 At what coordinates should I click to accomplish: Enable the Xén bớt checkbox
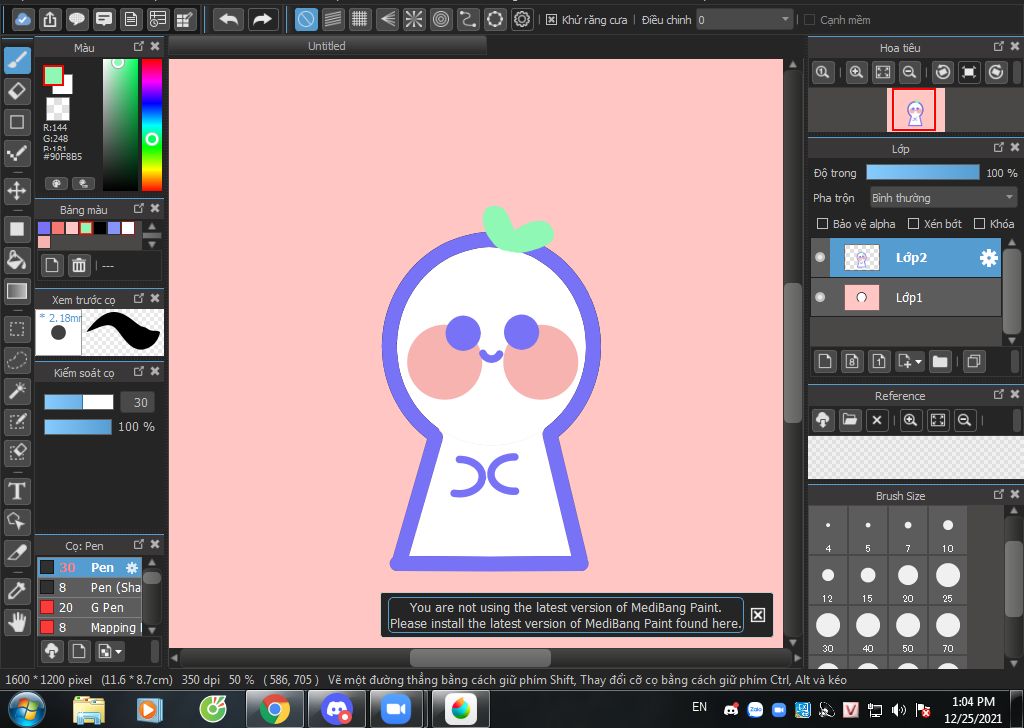(x=914, y=224)
